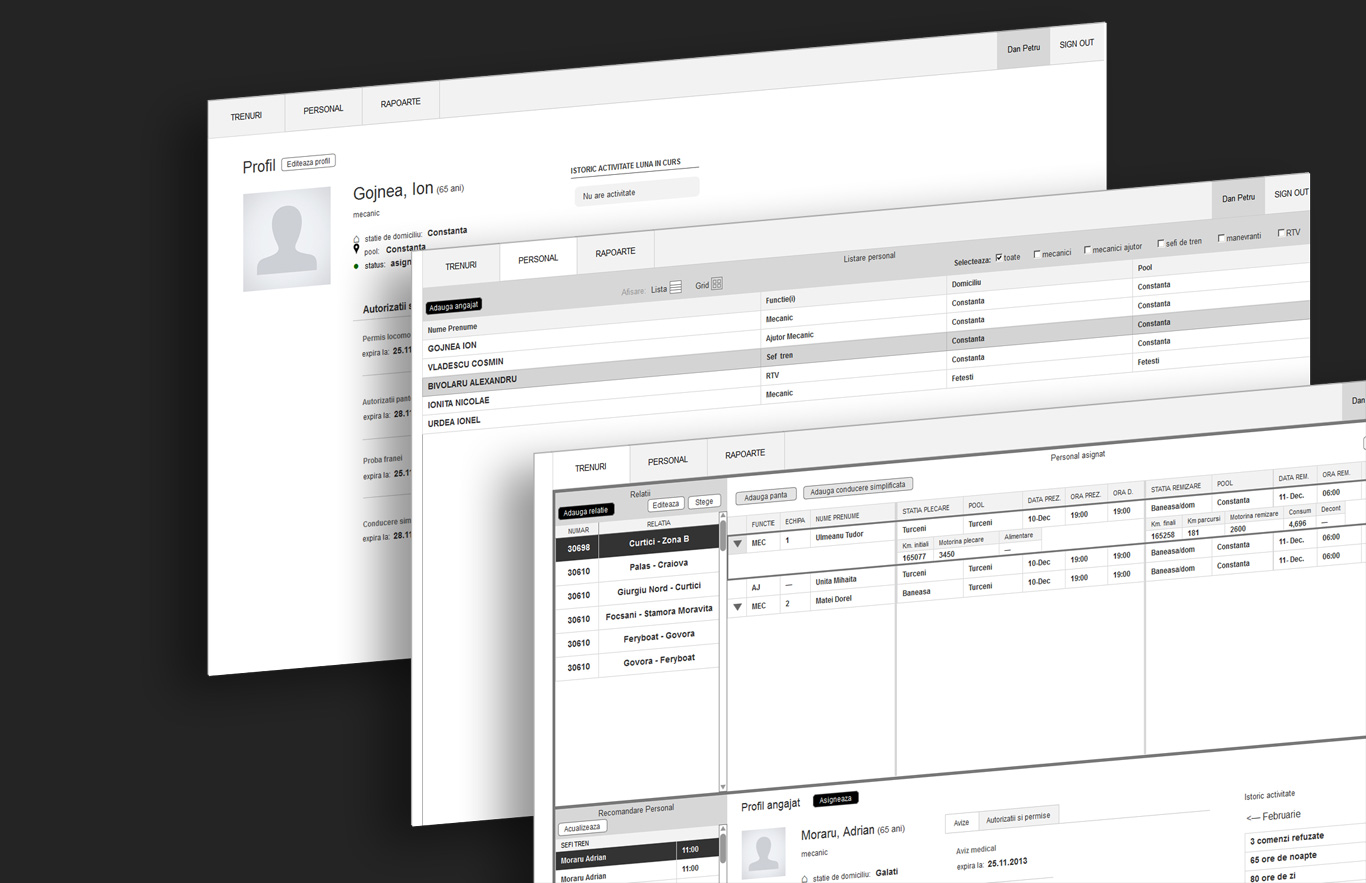This screenshot has width=1366, height=883.
Task: Switch to Grid view icon in Personal window
Action: pos(717,284)
